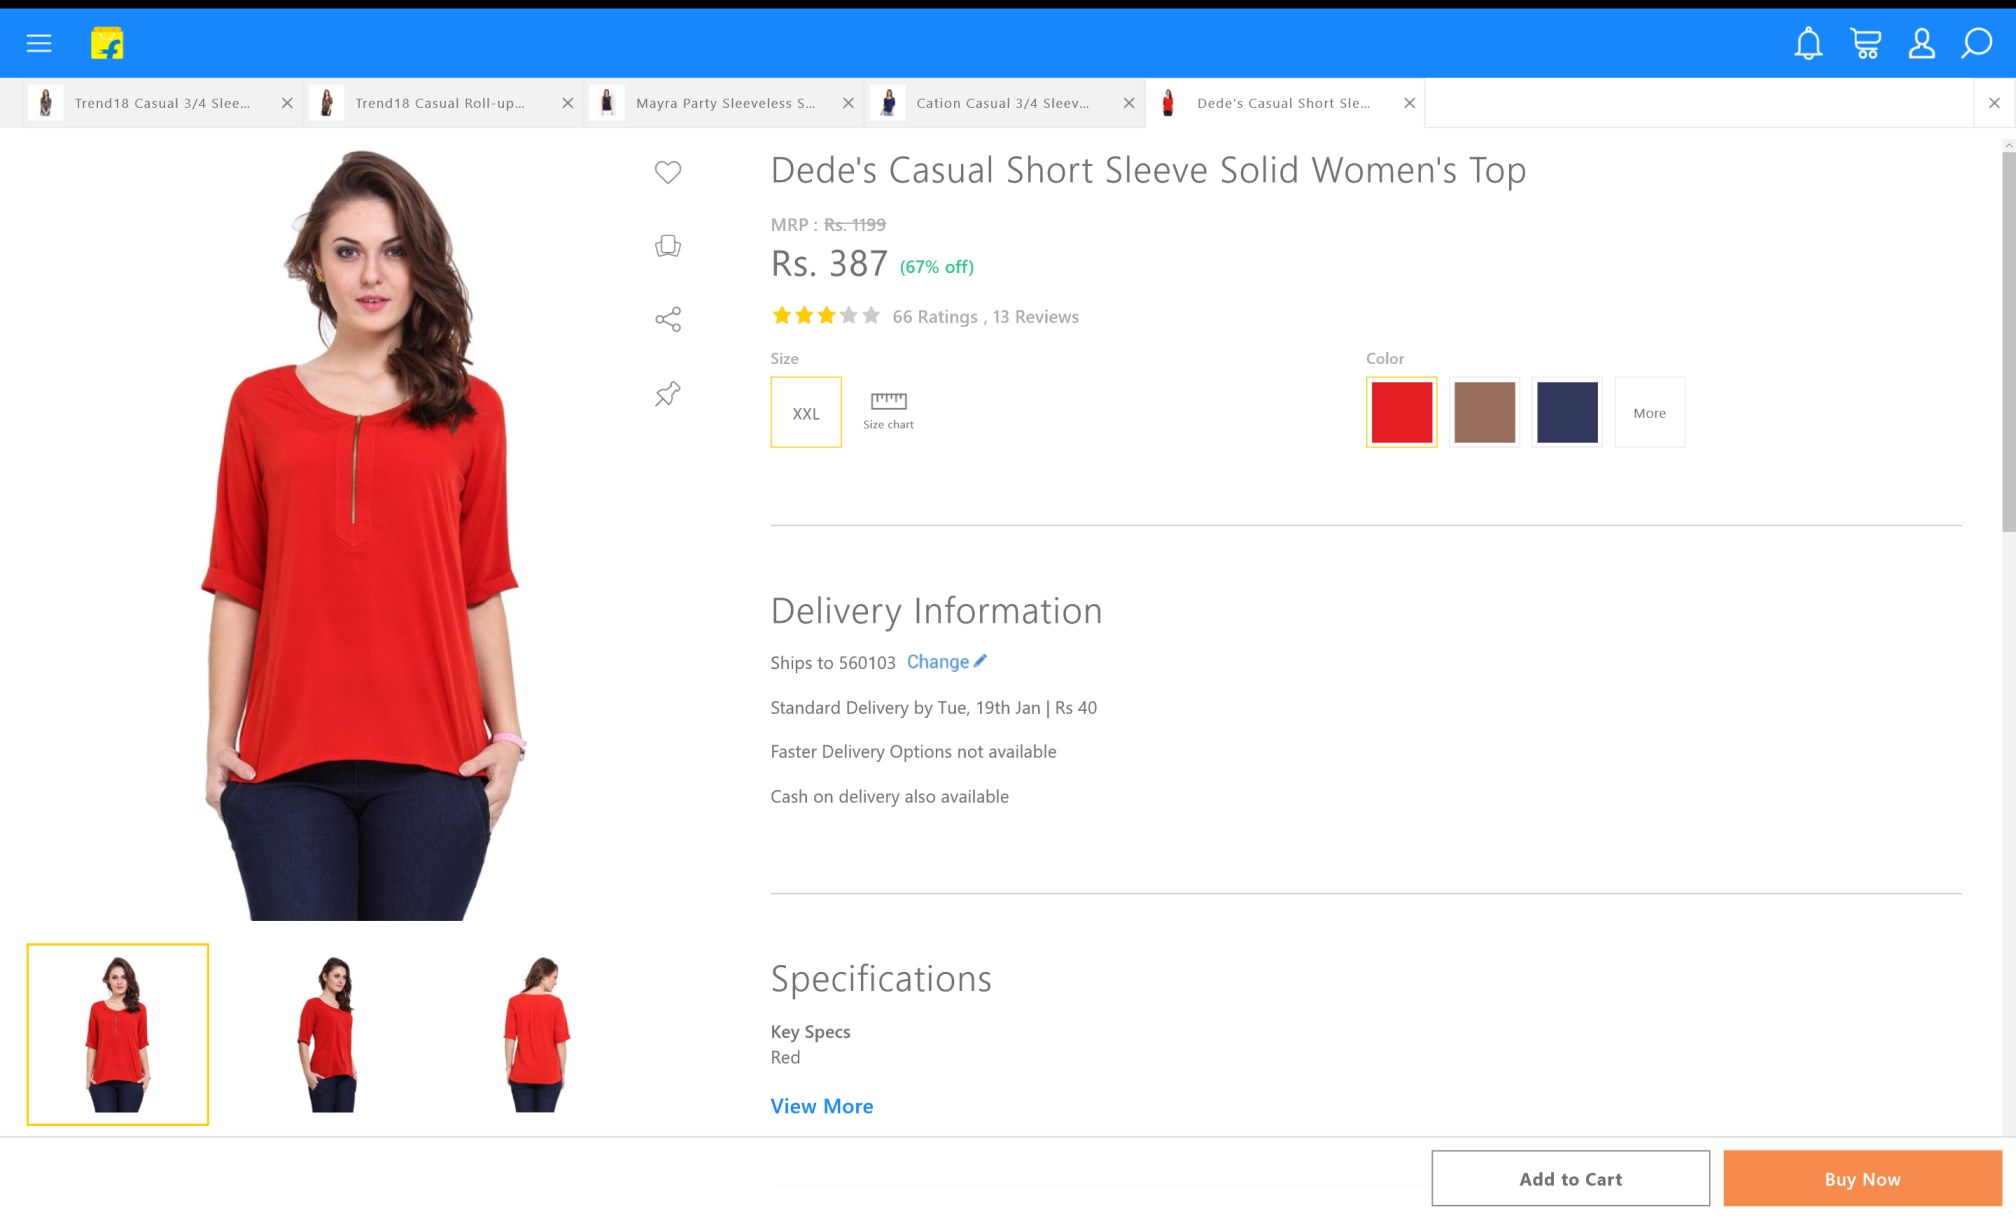Expand specifications with View More

pos(821,1106)
